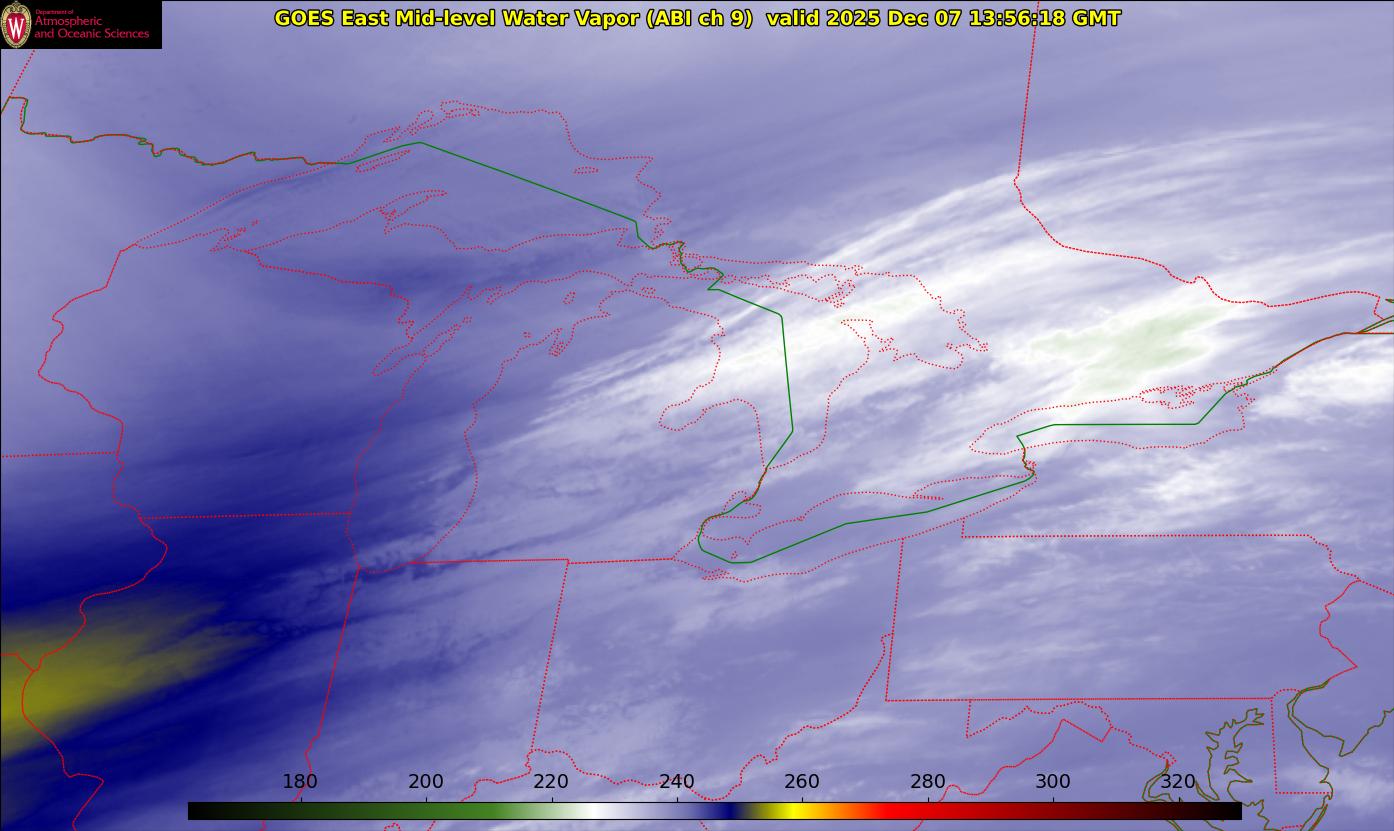This screenshot has height=831, width=1394.
Task: Click the brightness temperature color bar
Action: 714,811
